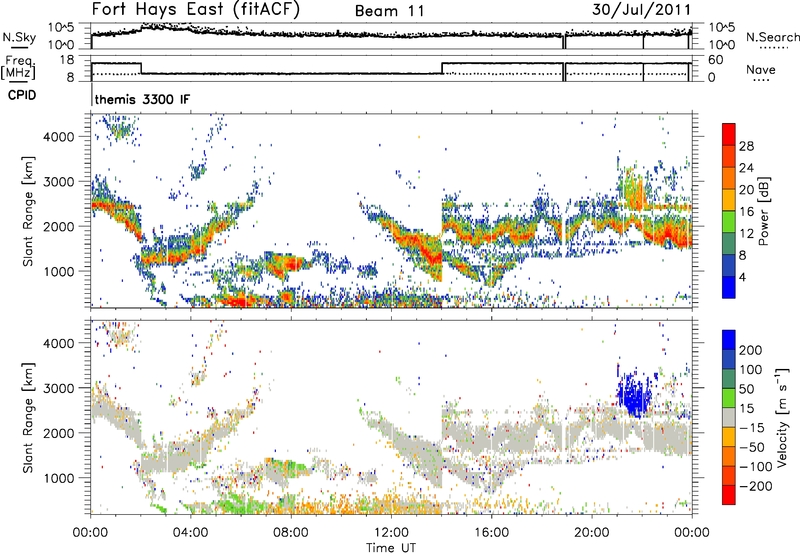Image resolution: width=800 pixels, height=554 pixels.
Task: Click the '18' tick on the frequency axis
Action: (67, 60)
